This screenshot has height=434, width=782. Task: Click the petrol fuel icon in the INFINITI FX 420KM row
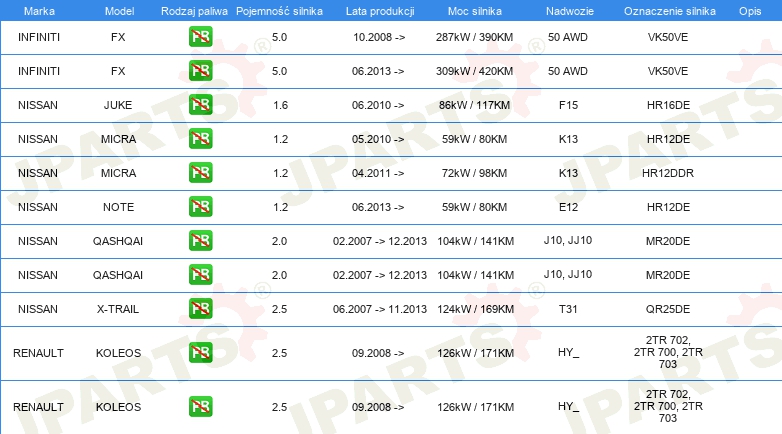[x=200, y=71]
